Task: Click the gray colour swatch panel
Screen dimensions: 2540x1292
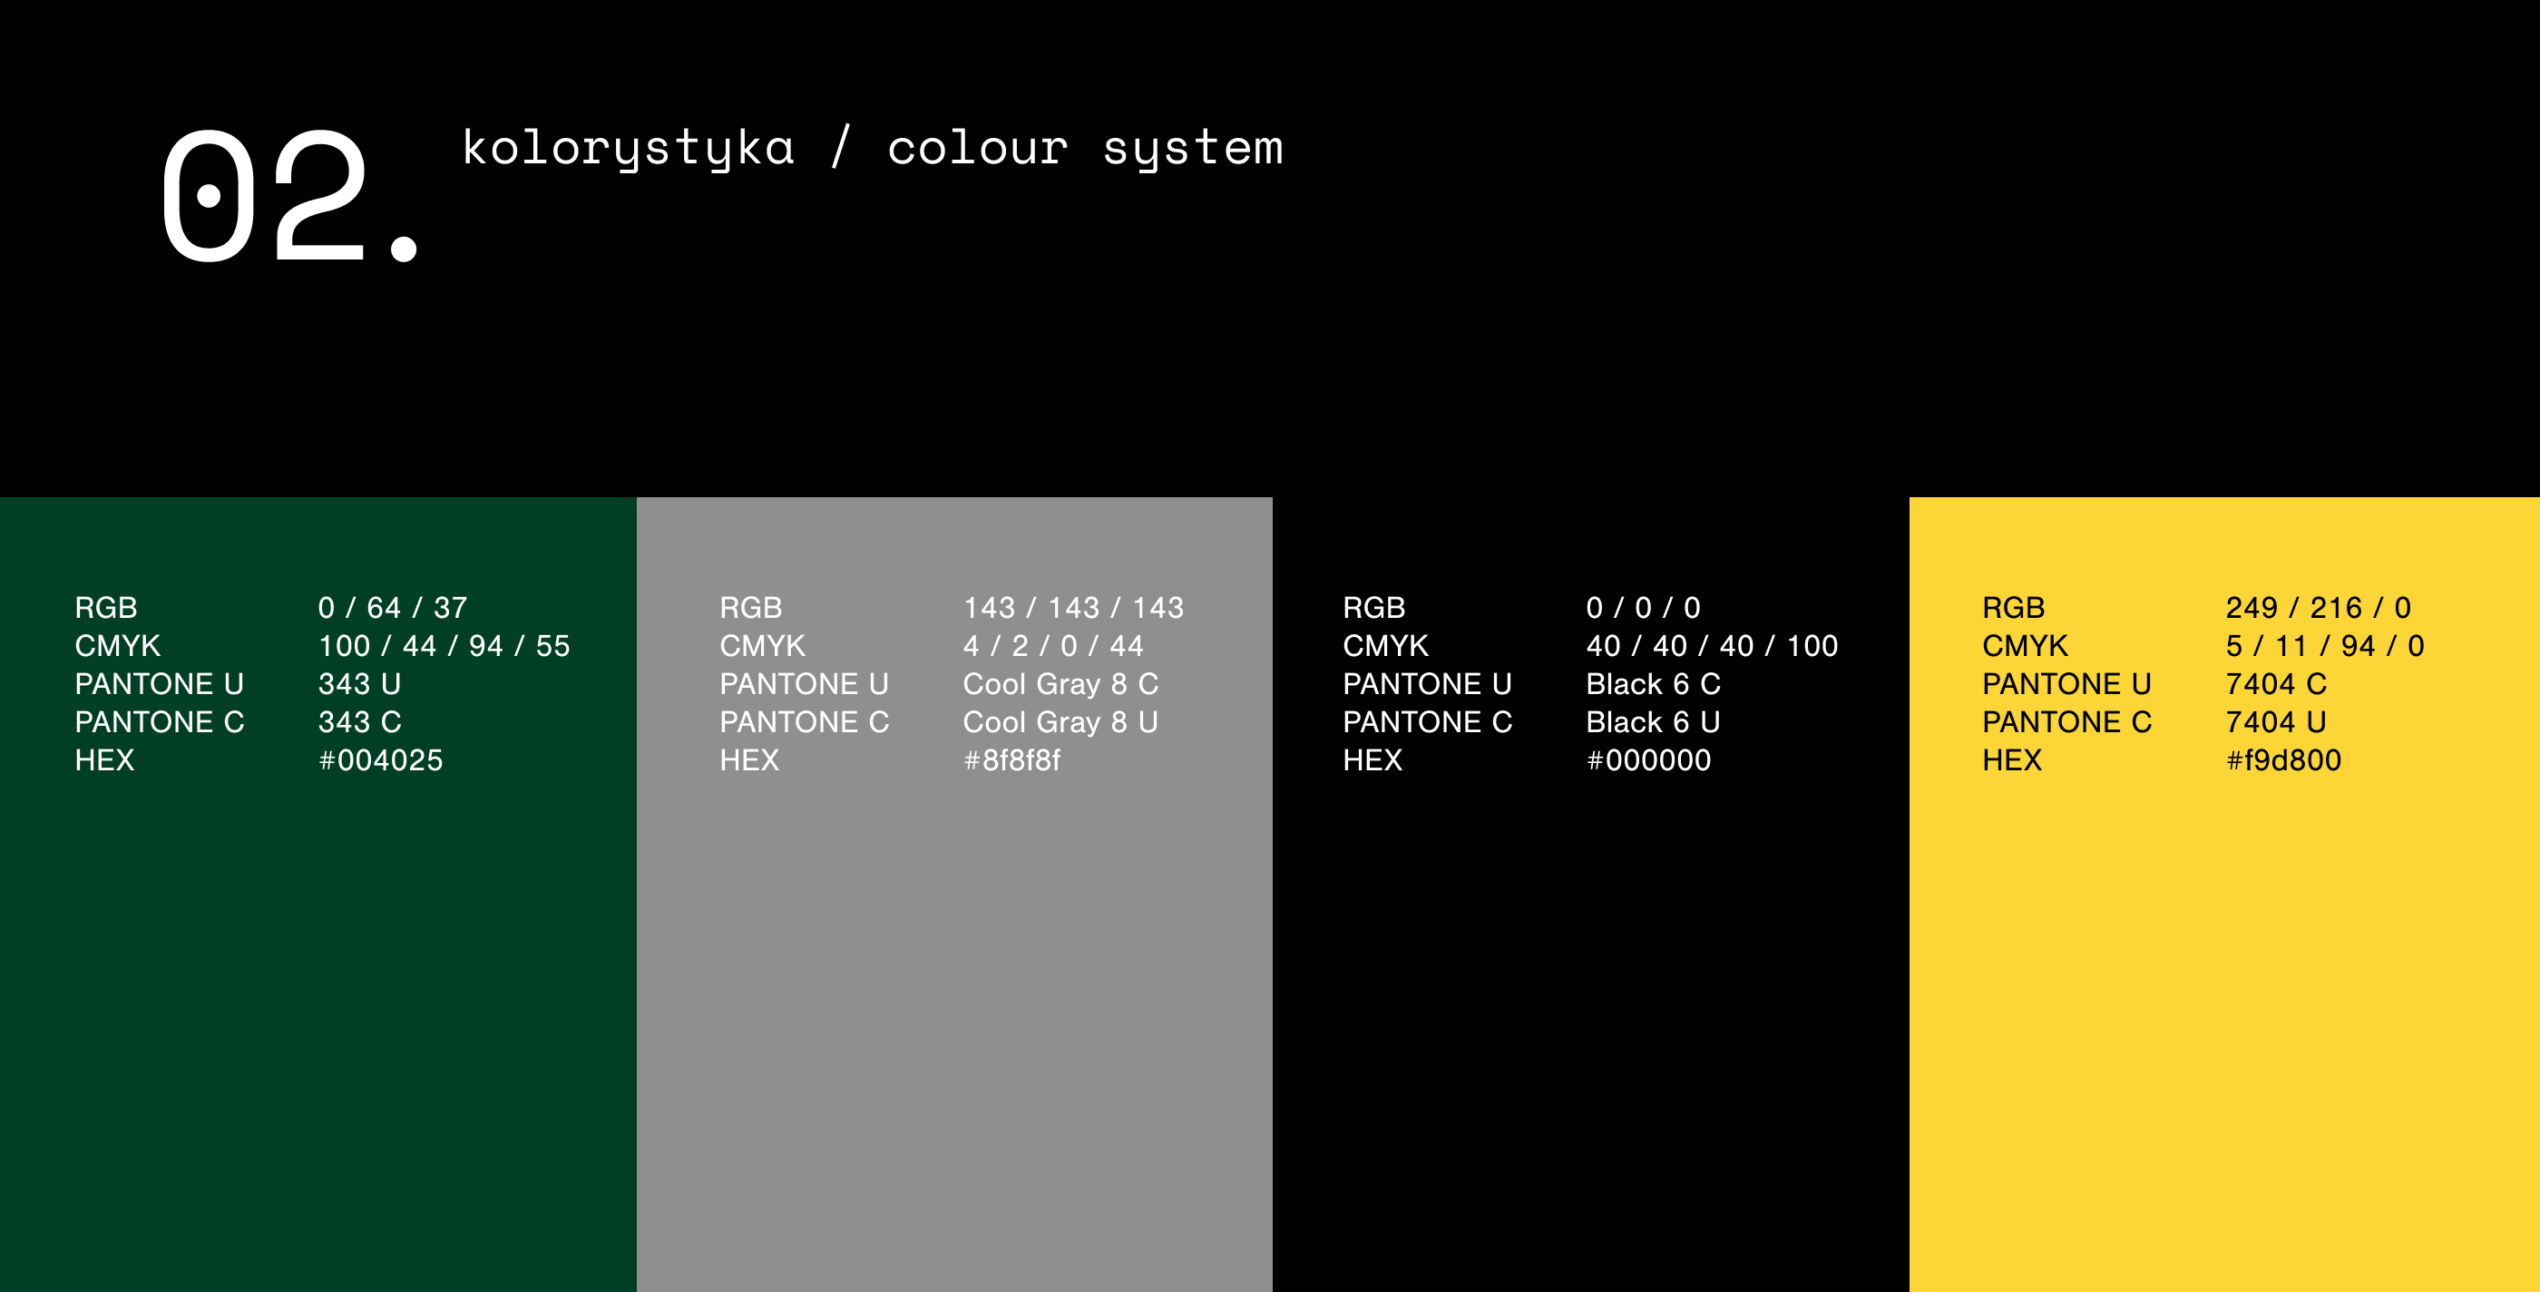Action: [954, 1000]
